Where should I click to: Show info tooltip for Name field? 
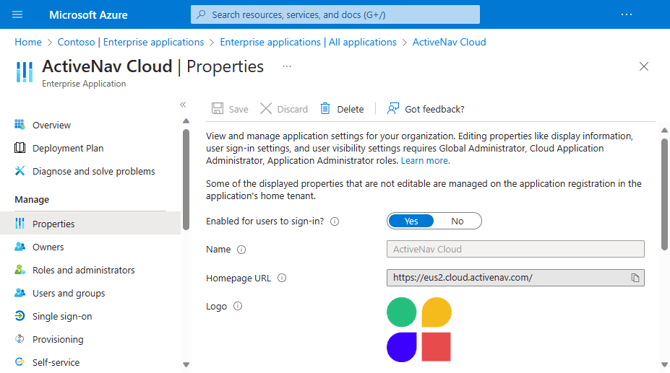[x=241, y=250]
